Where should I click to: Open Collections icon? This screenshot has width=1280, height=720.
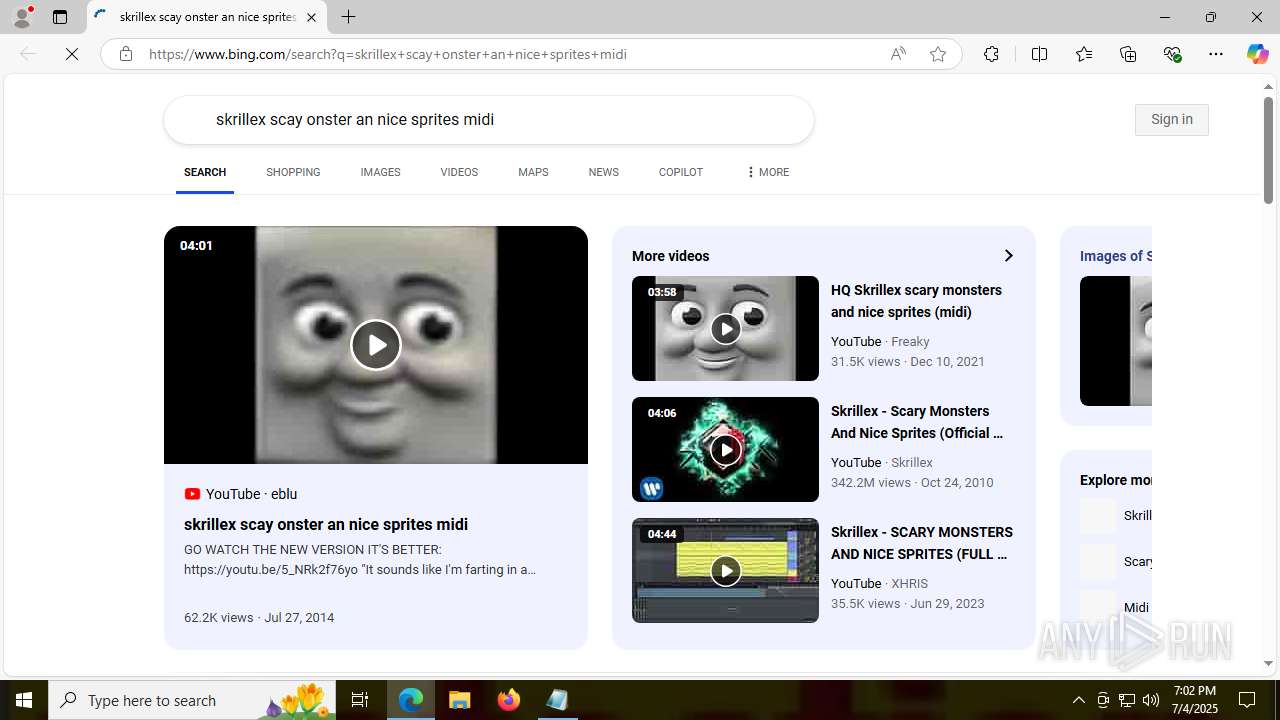coord(1128,54)
